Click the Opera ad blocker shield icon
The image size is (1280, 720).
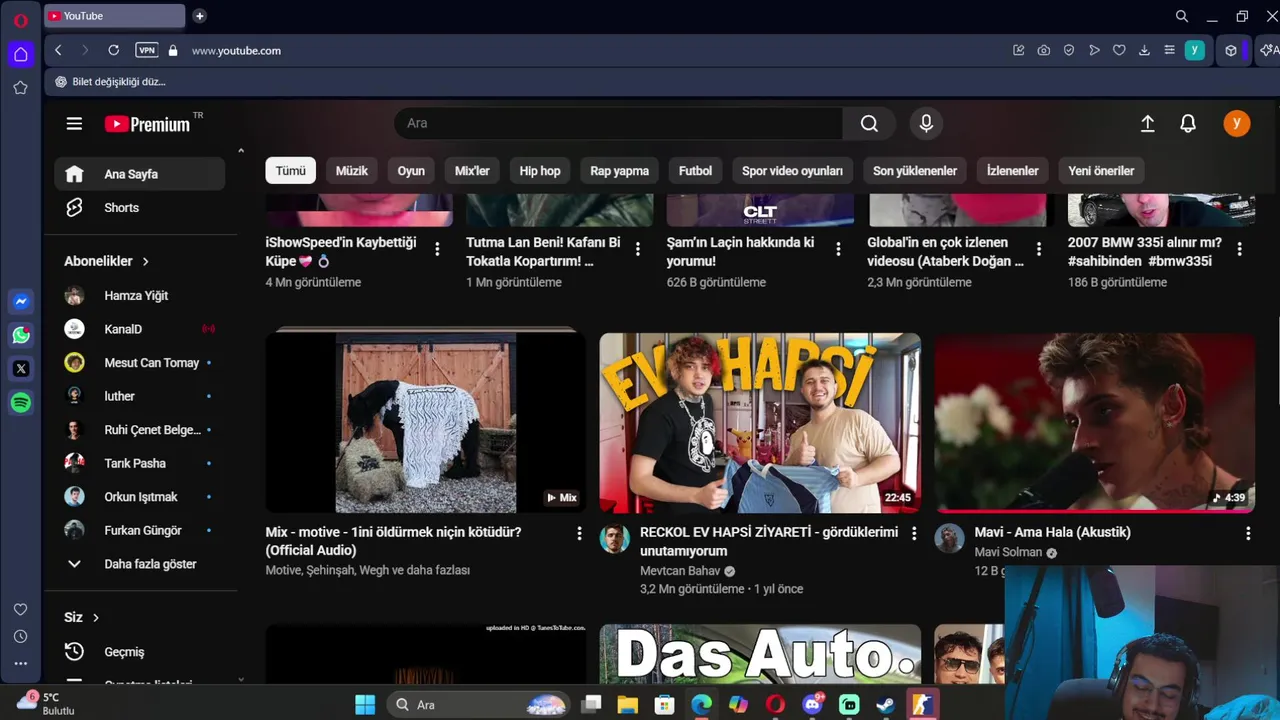tap(1069, 50)
